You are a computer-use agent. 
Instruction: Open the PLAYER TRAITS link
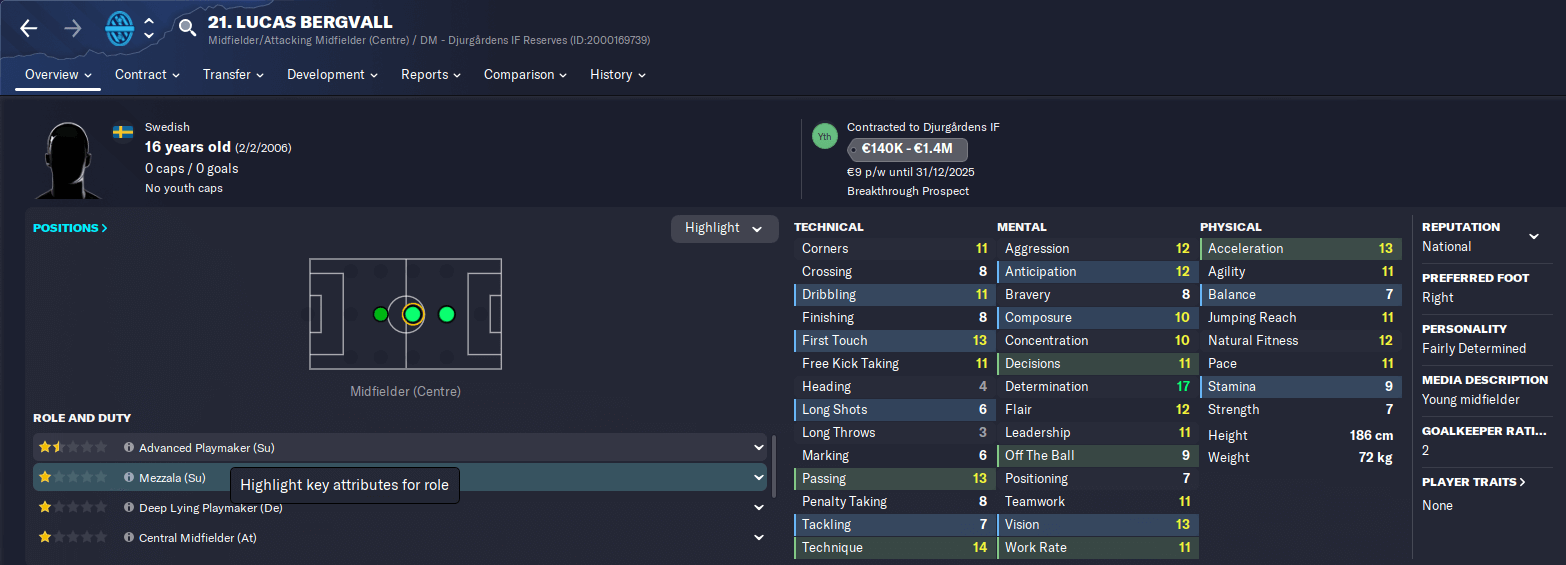[1474, 482]
